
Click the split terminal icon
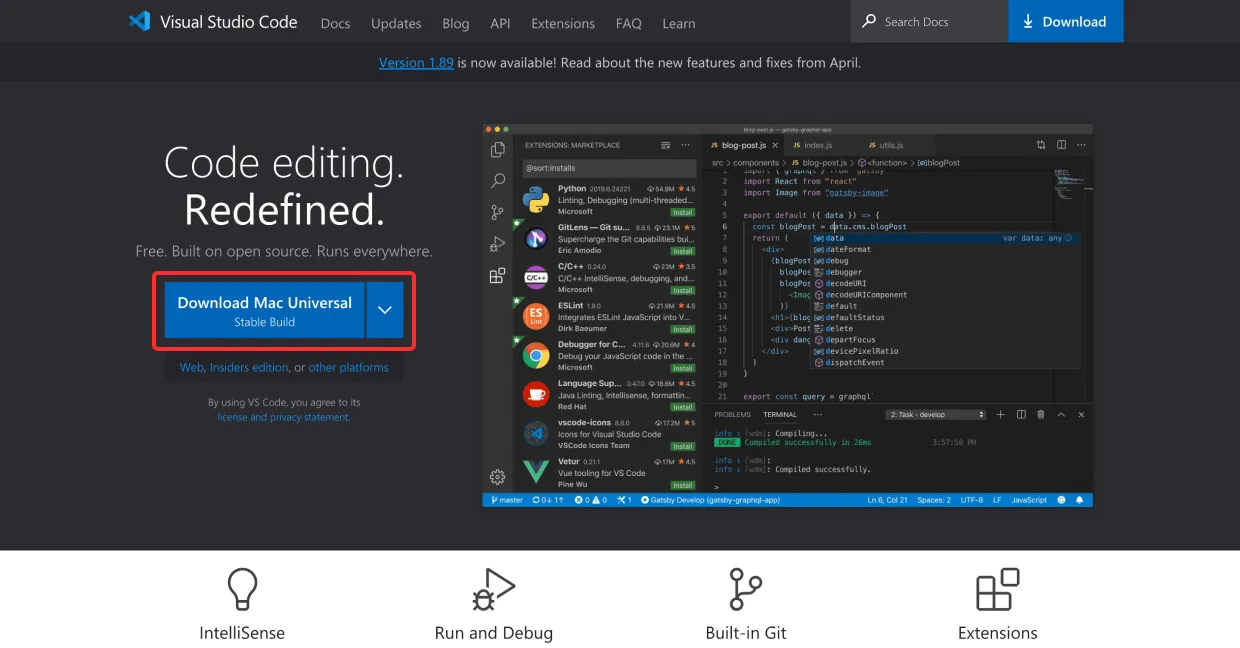click(x=1021, y=414)
